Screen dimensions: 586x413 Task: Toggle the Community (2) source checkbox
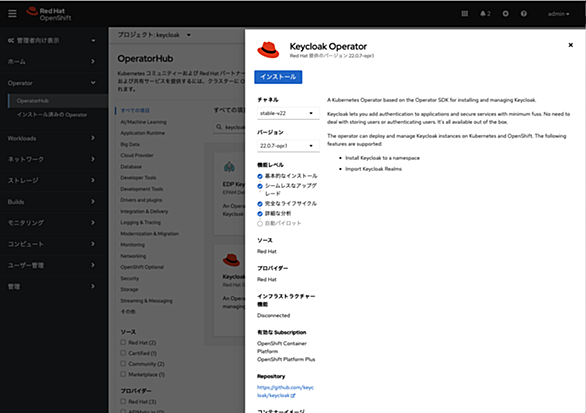pyautogui.click(x=123, y=363)
